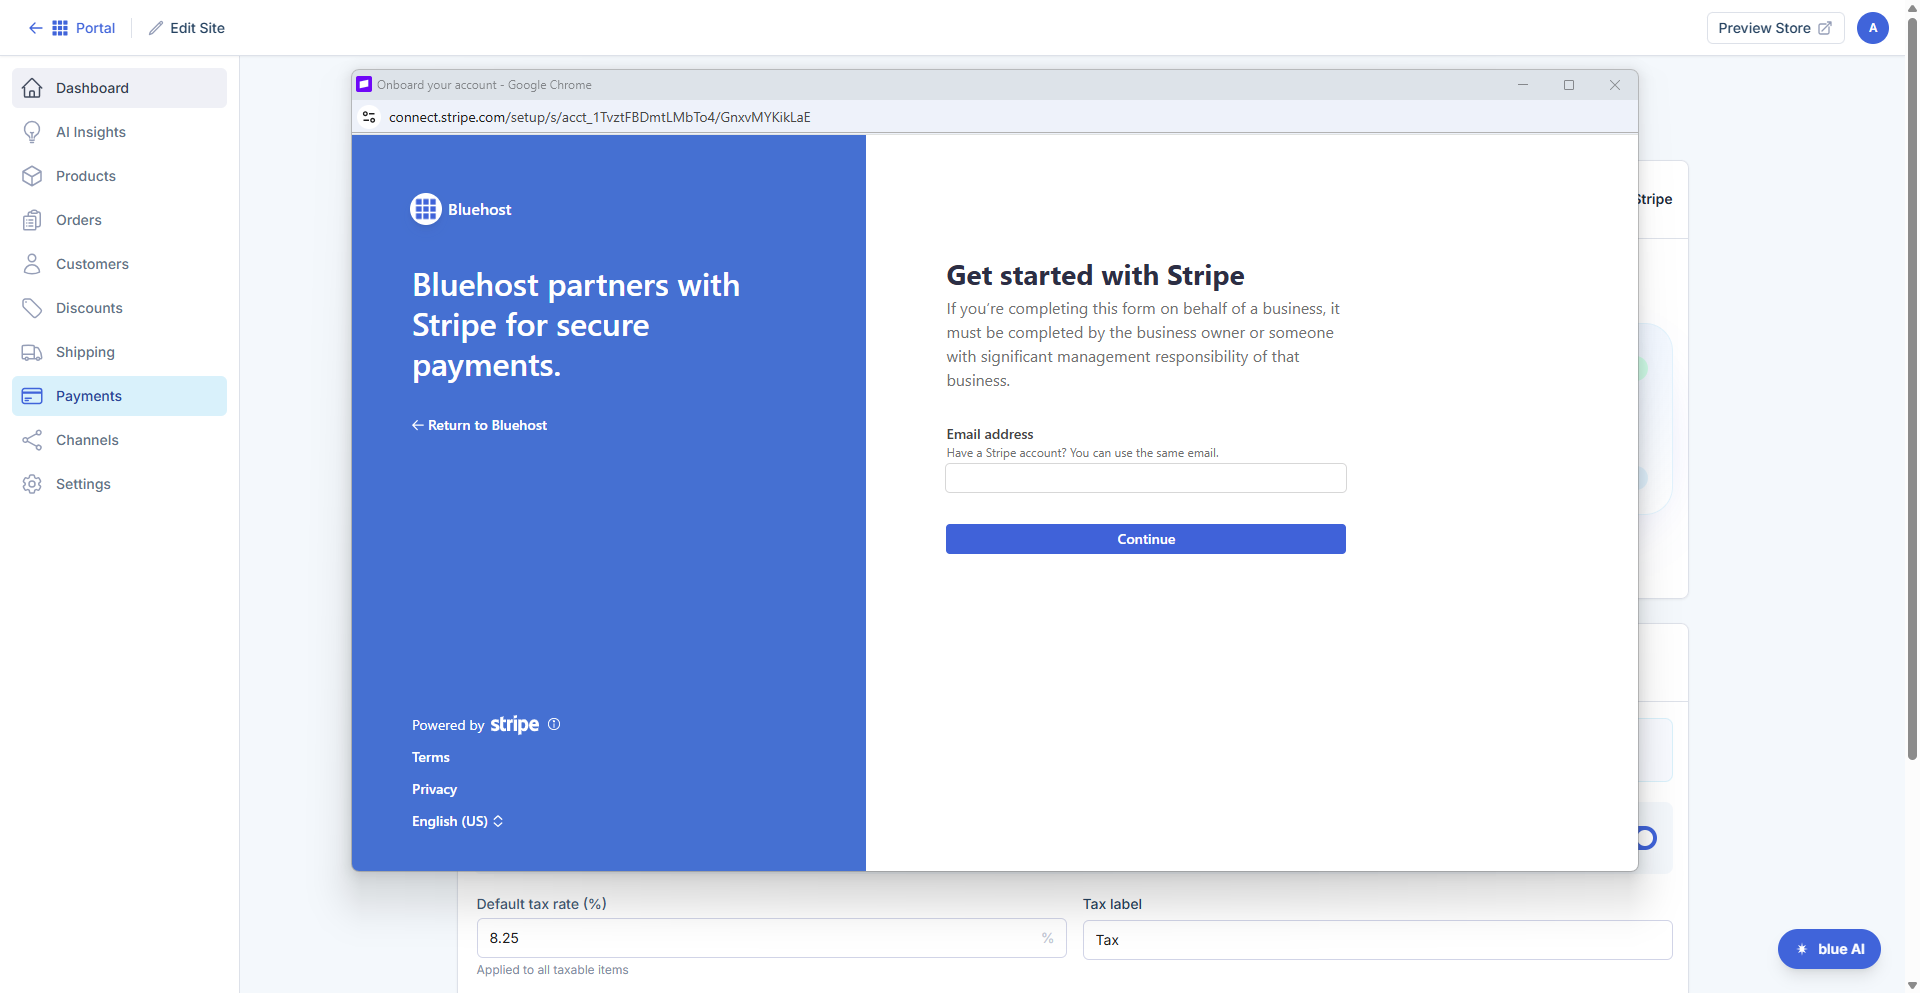Click the Payments card icon
The image size is (1920, 993).
(x=32, y=396)
